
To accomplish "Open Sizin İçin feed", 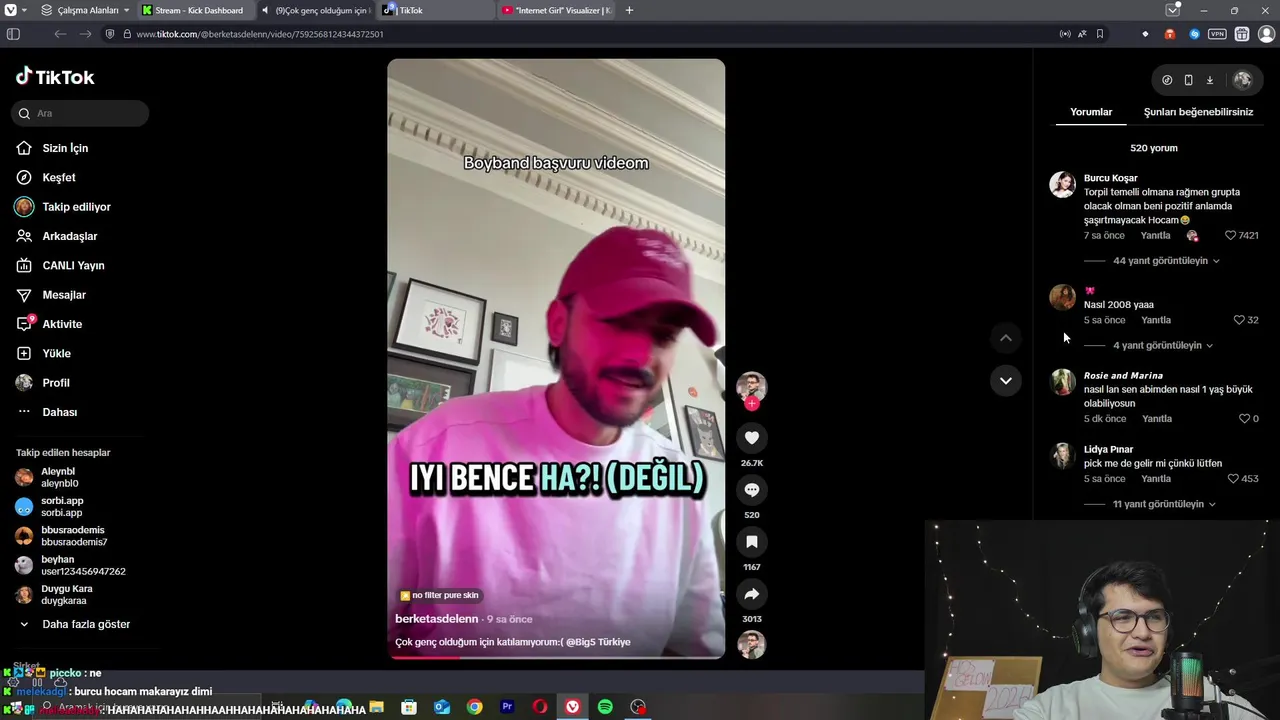I will point(65,148).
